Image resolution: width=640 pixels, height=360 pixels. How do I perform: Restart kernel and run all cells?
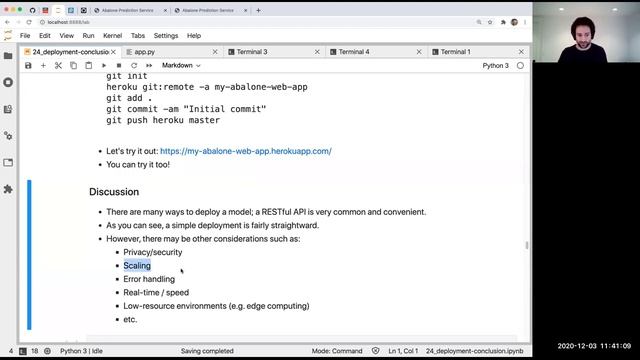(x=149, y=65)
